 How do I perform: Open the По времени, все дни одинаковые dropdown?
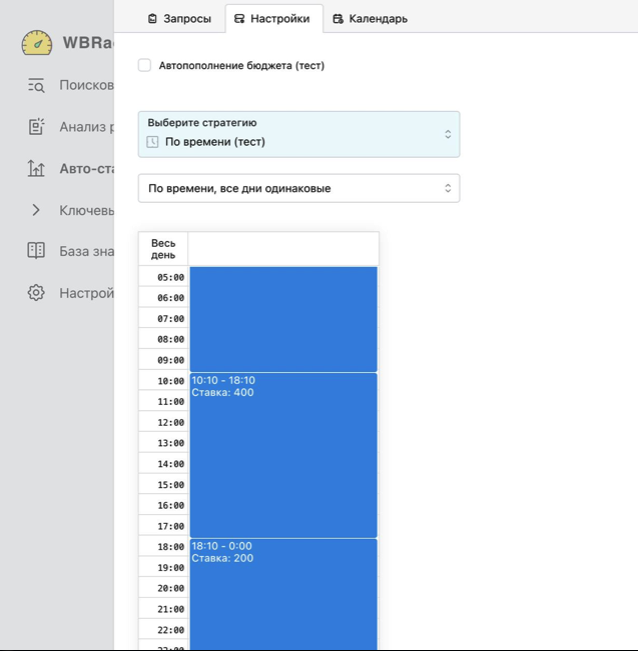coord(299,188)
